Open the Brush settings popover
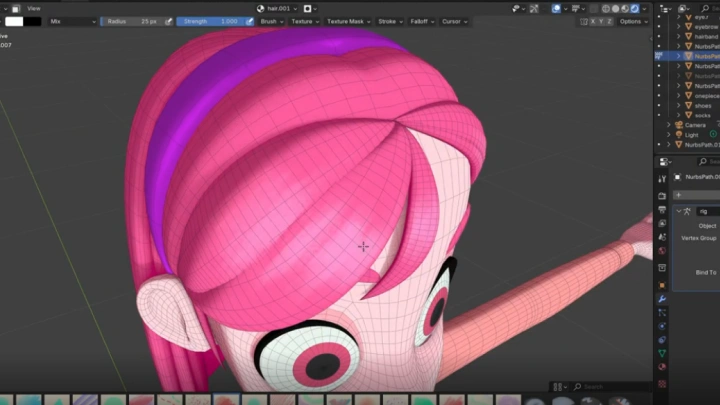The image size is (720, 405). [x=272, y=22]
